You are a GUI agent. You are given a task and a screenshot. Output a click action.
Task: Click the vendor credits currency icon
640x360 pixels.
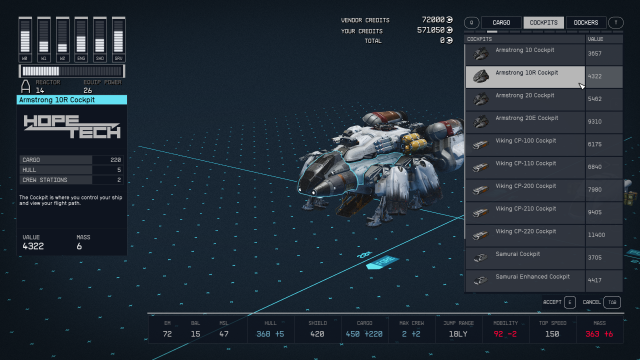pyautogui.click(x=449, y=20)
